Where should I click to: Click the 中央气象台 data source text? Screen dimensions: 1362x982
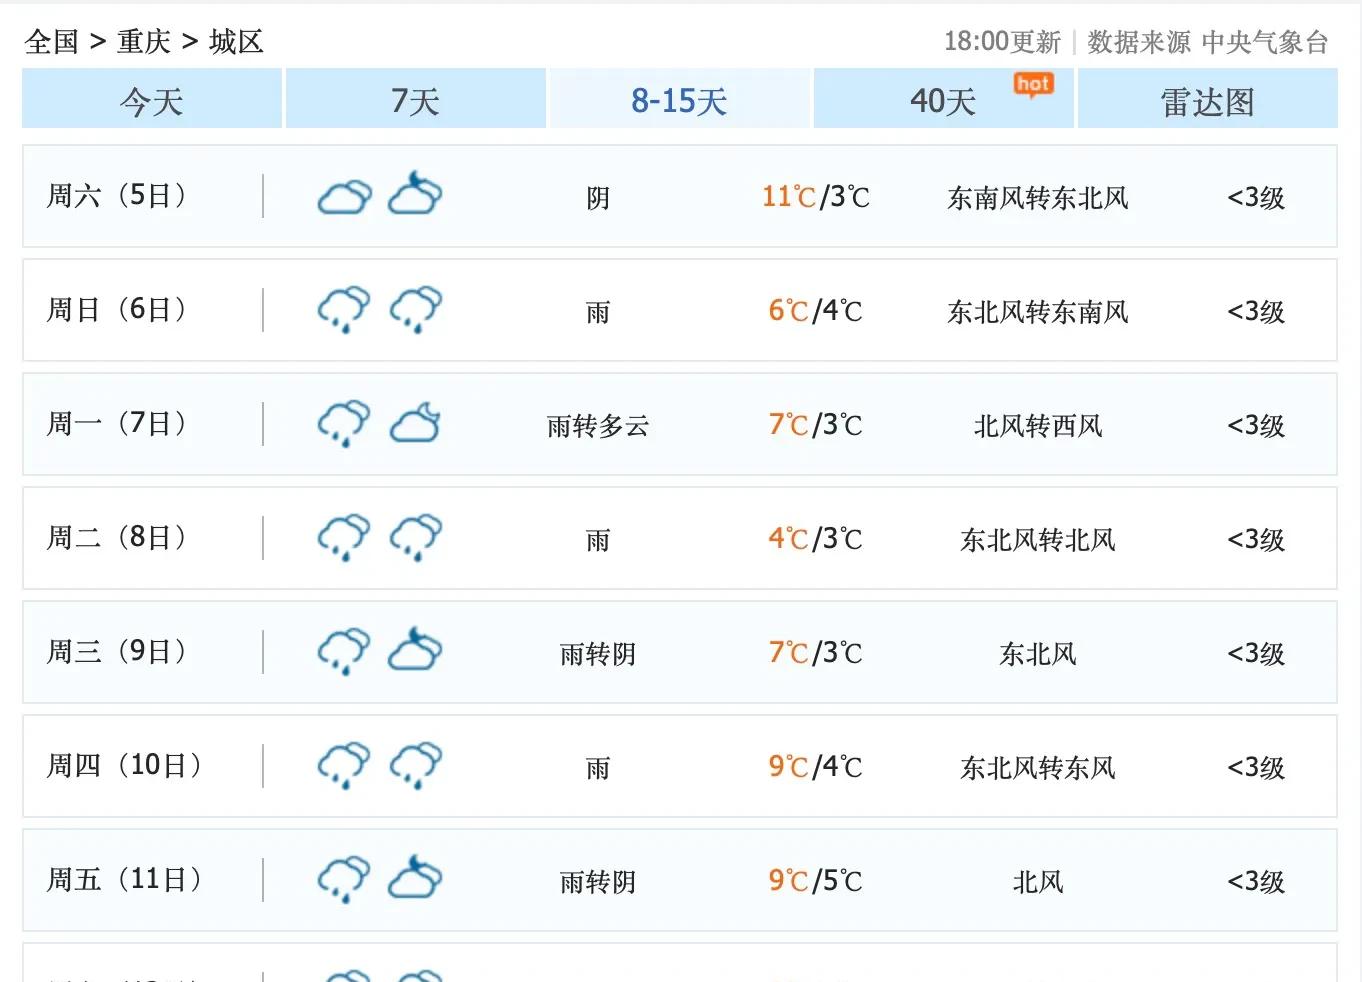(x=1264, y=42)
